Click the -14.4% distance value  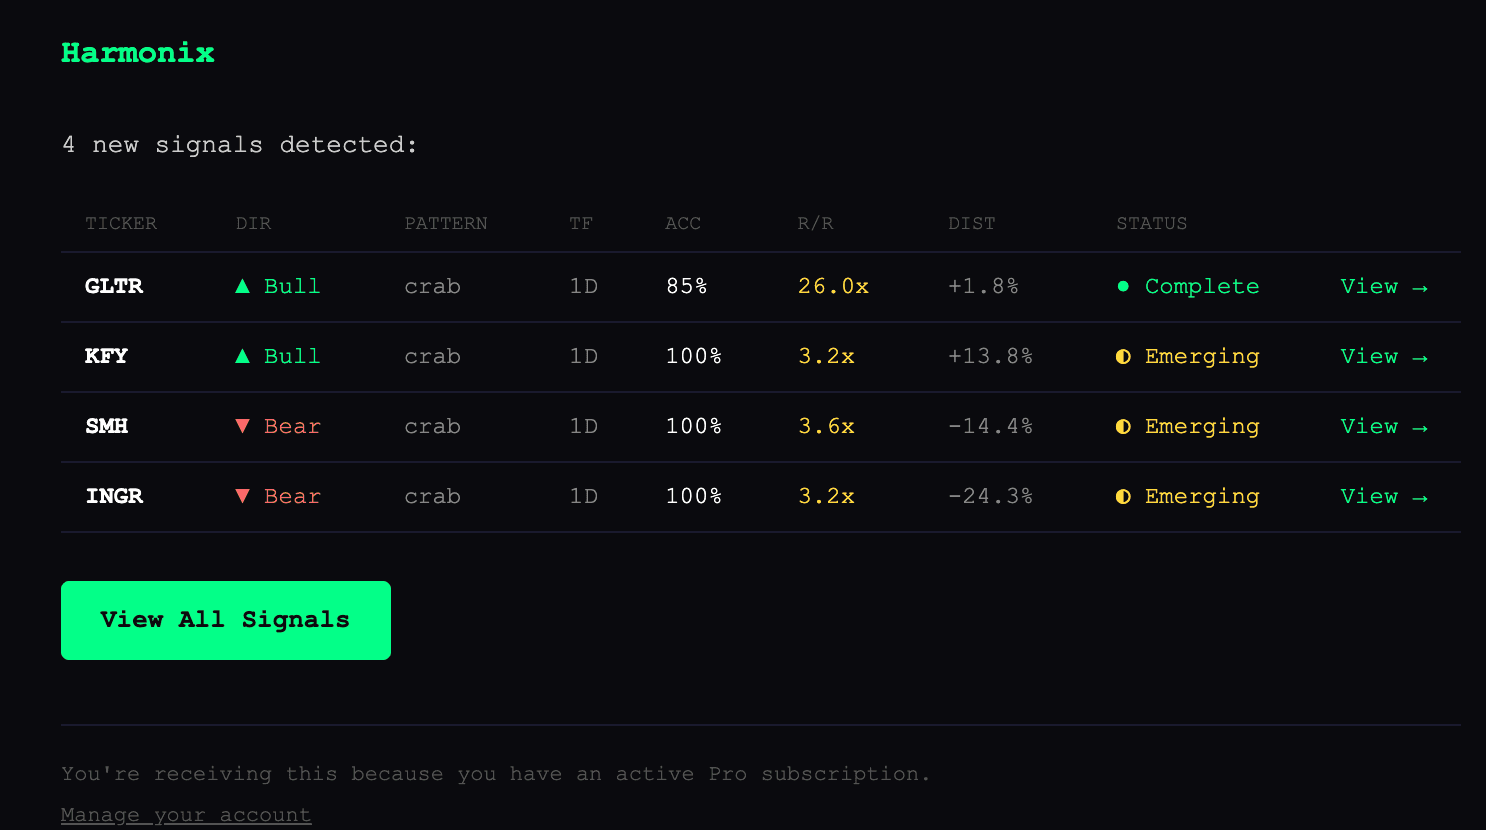point(990,426)
